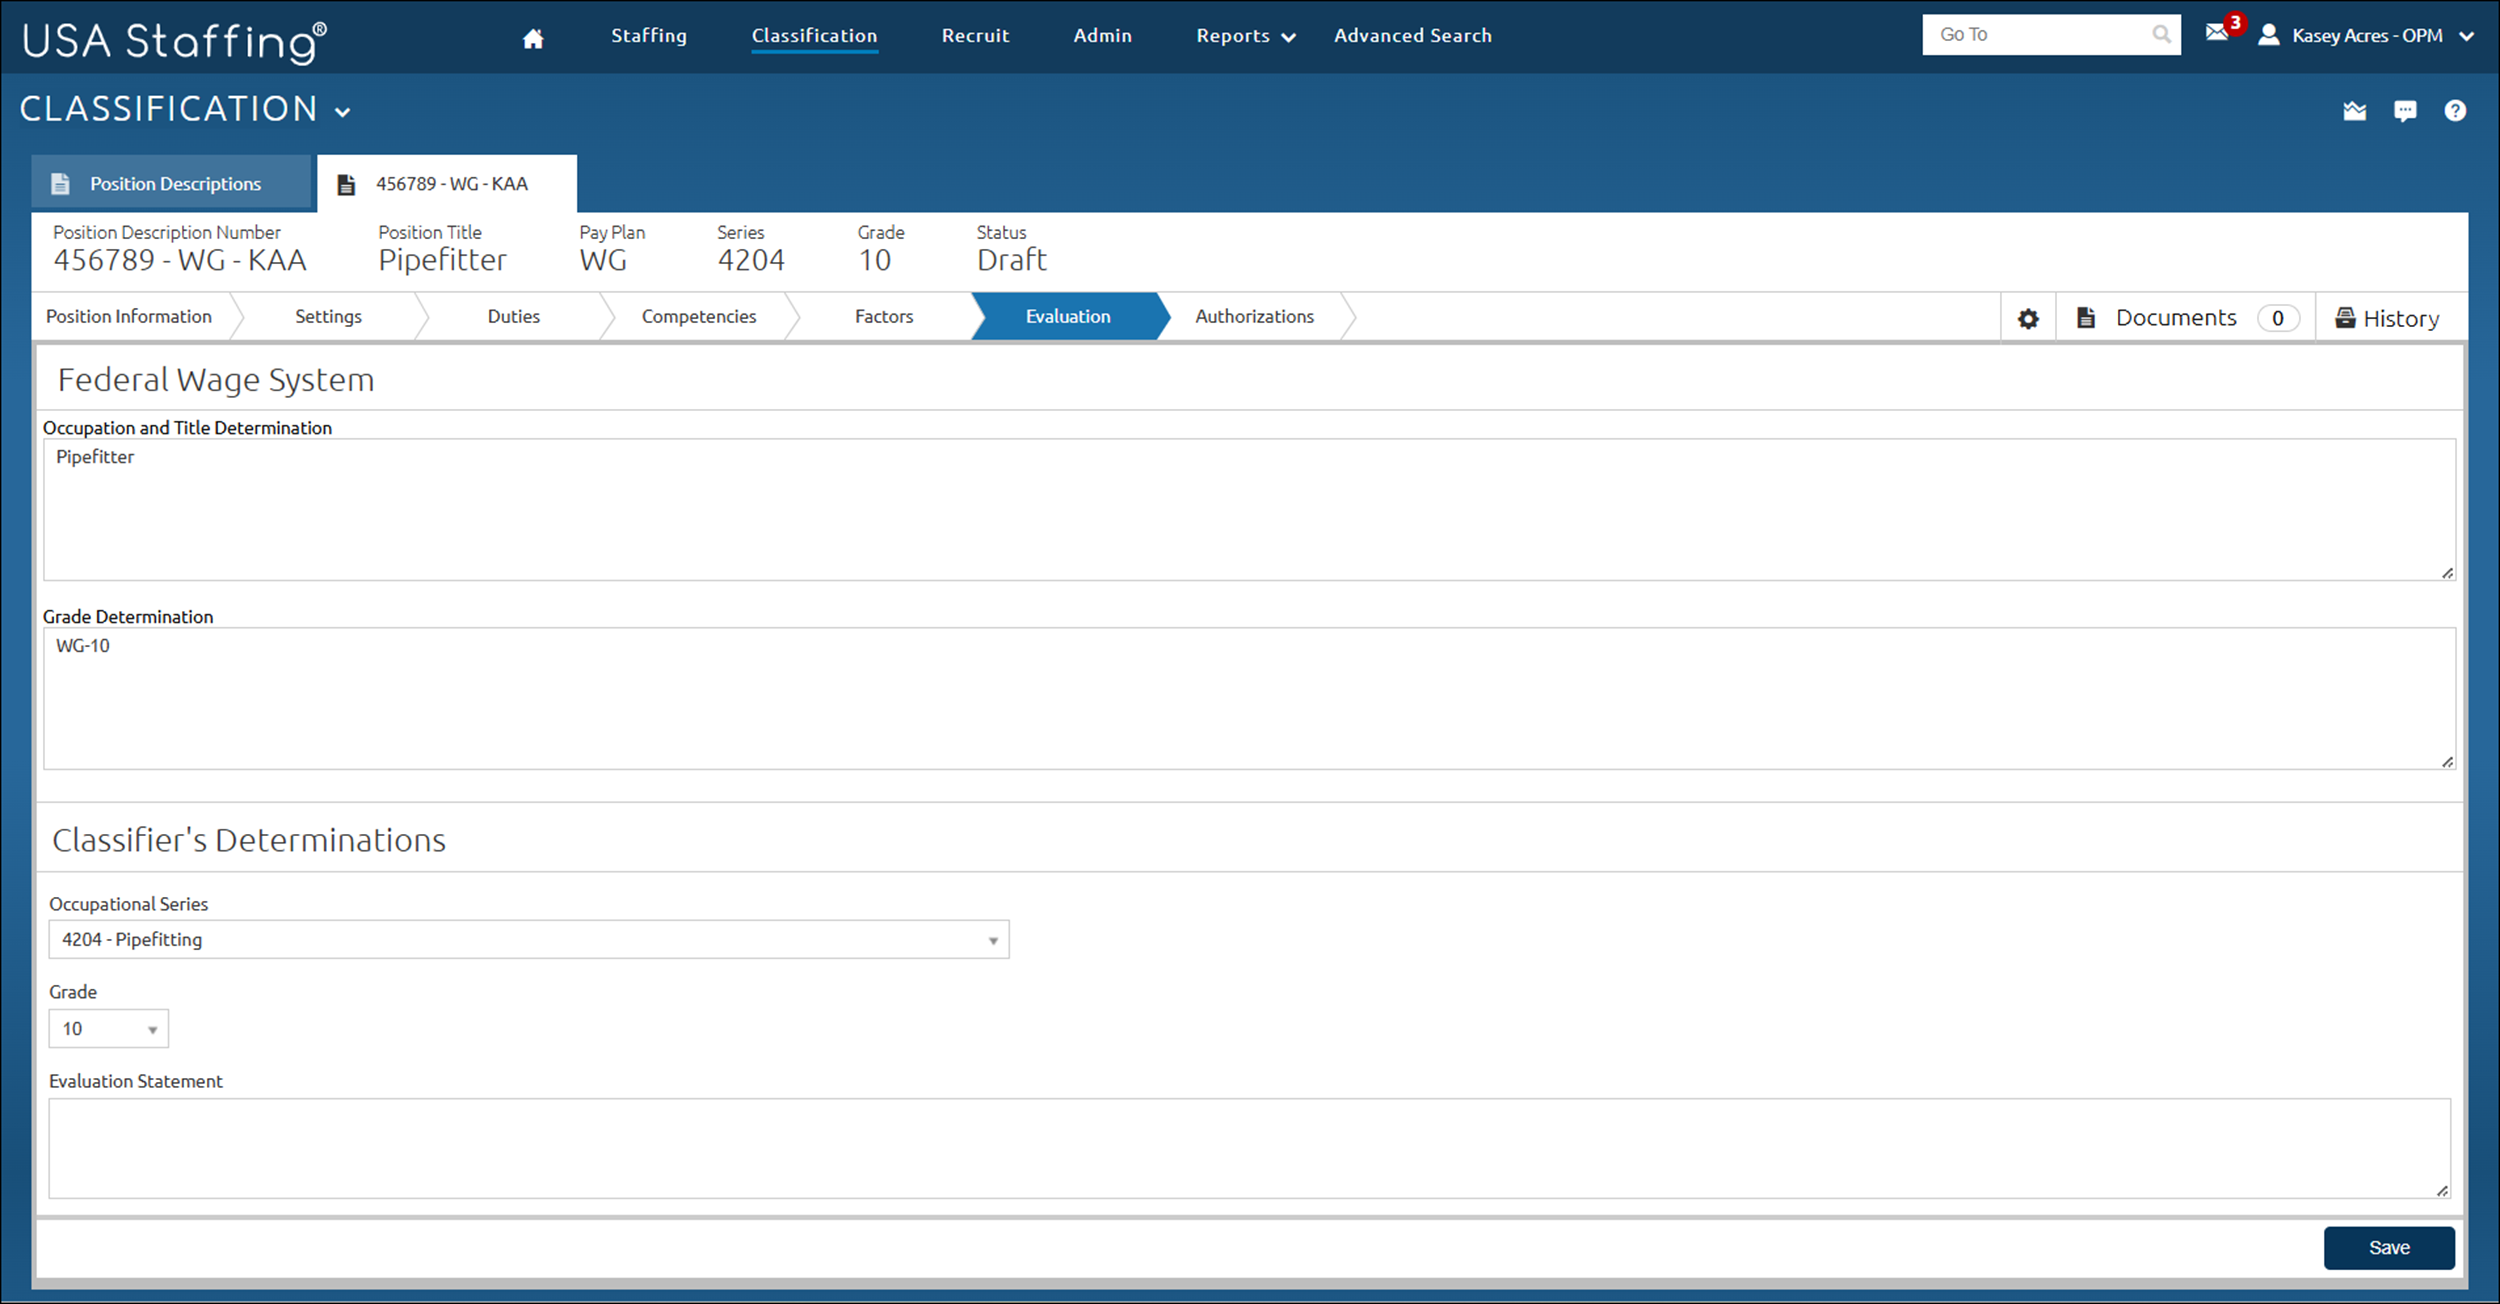Expand the Classification heading chevron
Image resolution: width=2500 pixels, height=1304 pixels.
point(343,112)
